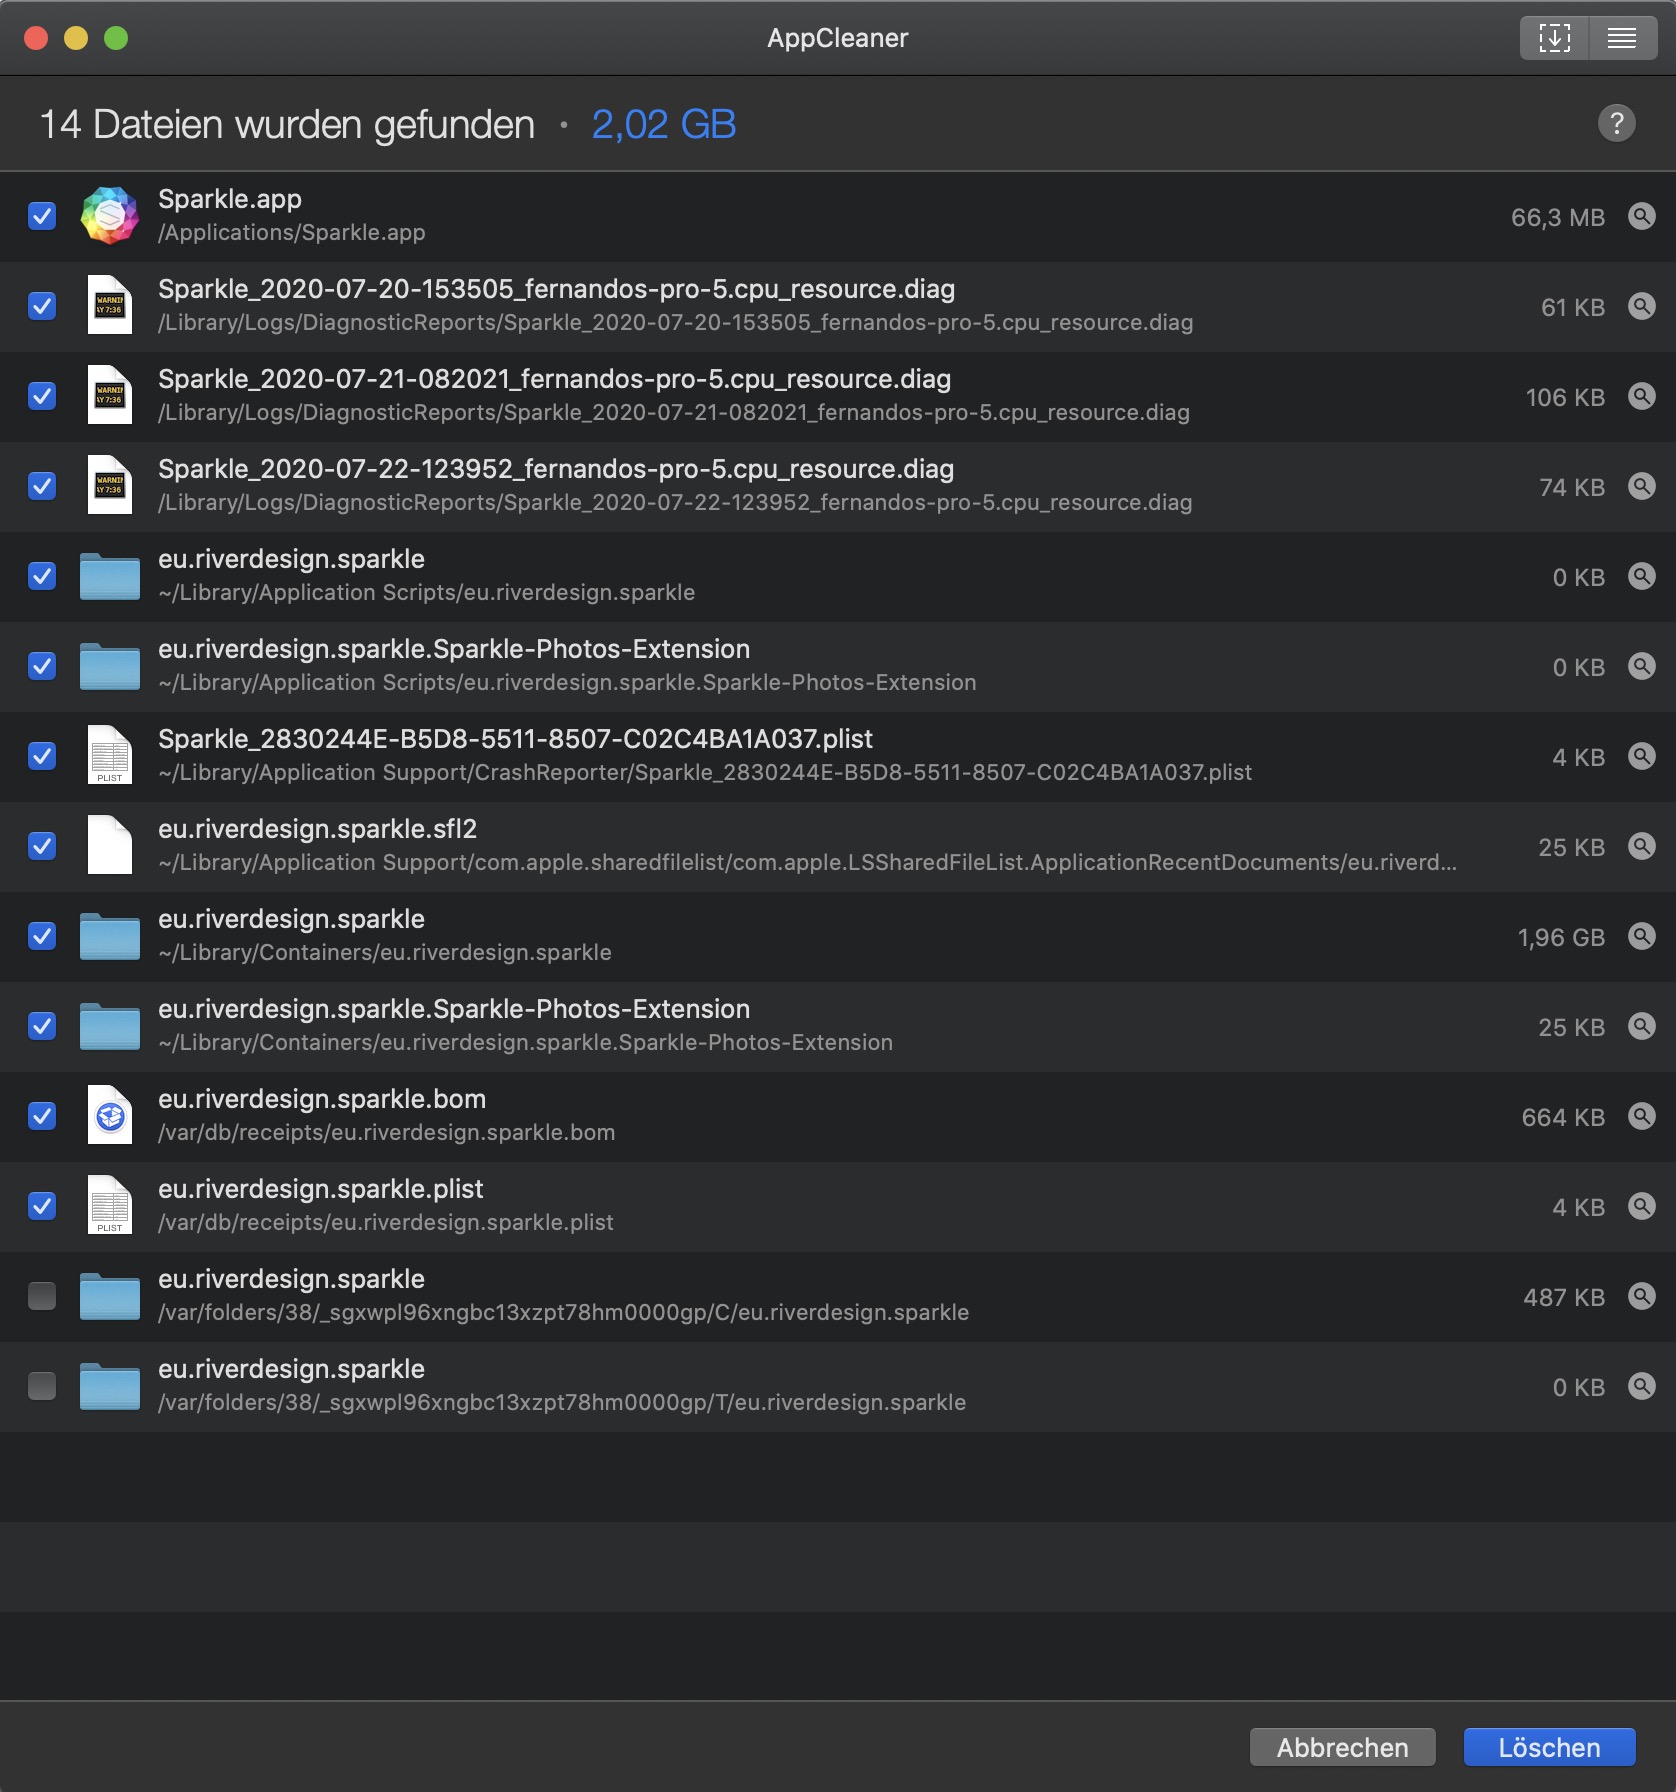Click the Sparkle.app colorful application icon
This screenshot has width=1676, height=1792.
110,215
